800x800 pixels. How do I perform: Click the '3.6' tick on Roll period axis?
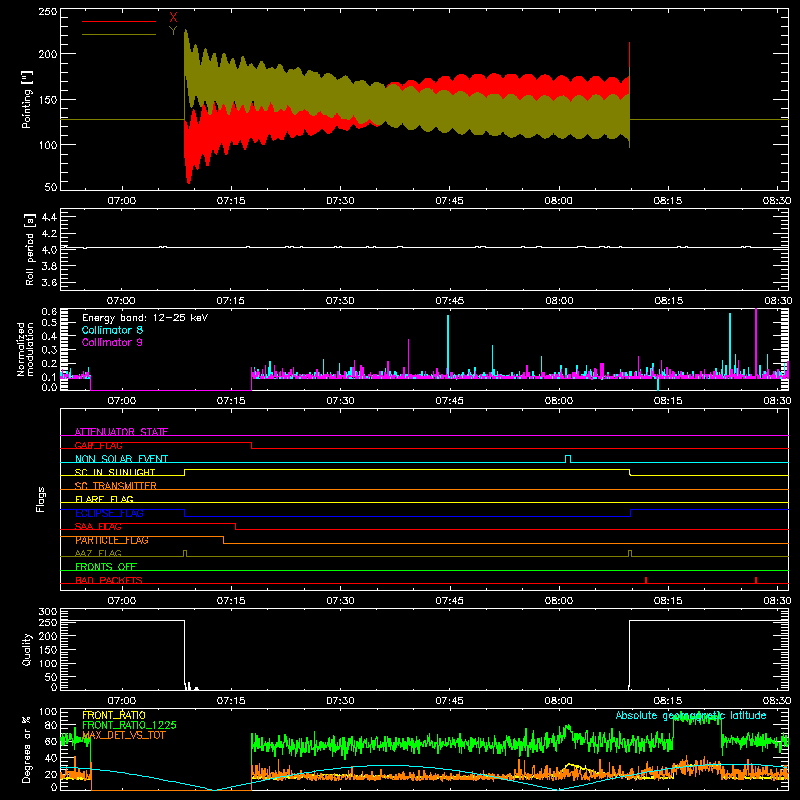49,282
